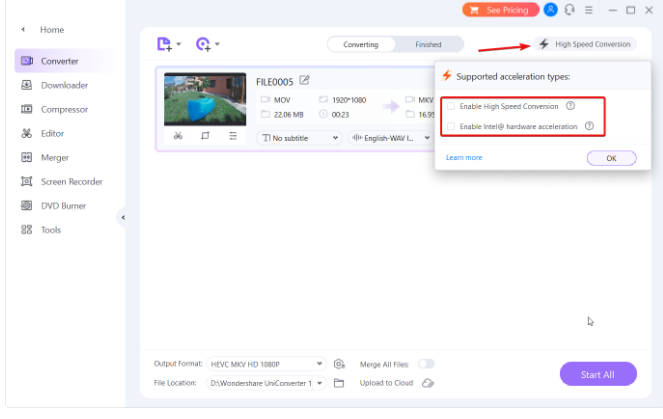This screenshot has width=663, height=419.
Task: Click the OK button in acceleration popup
Action: pos(611,158)
